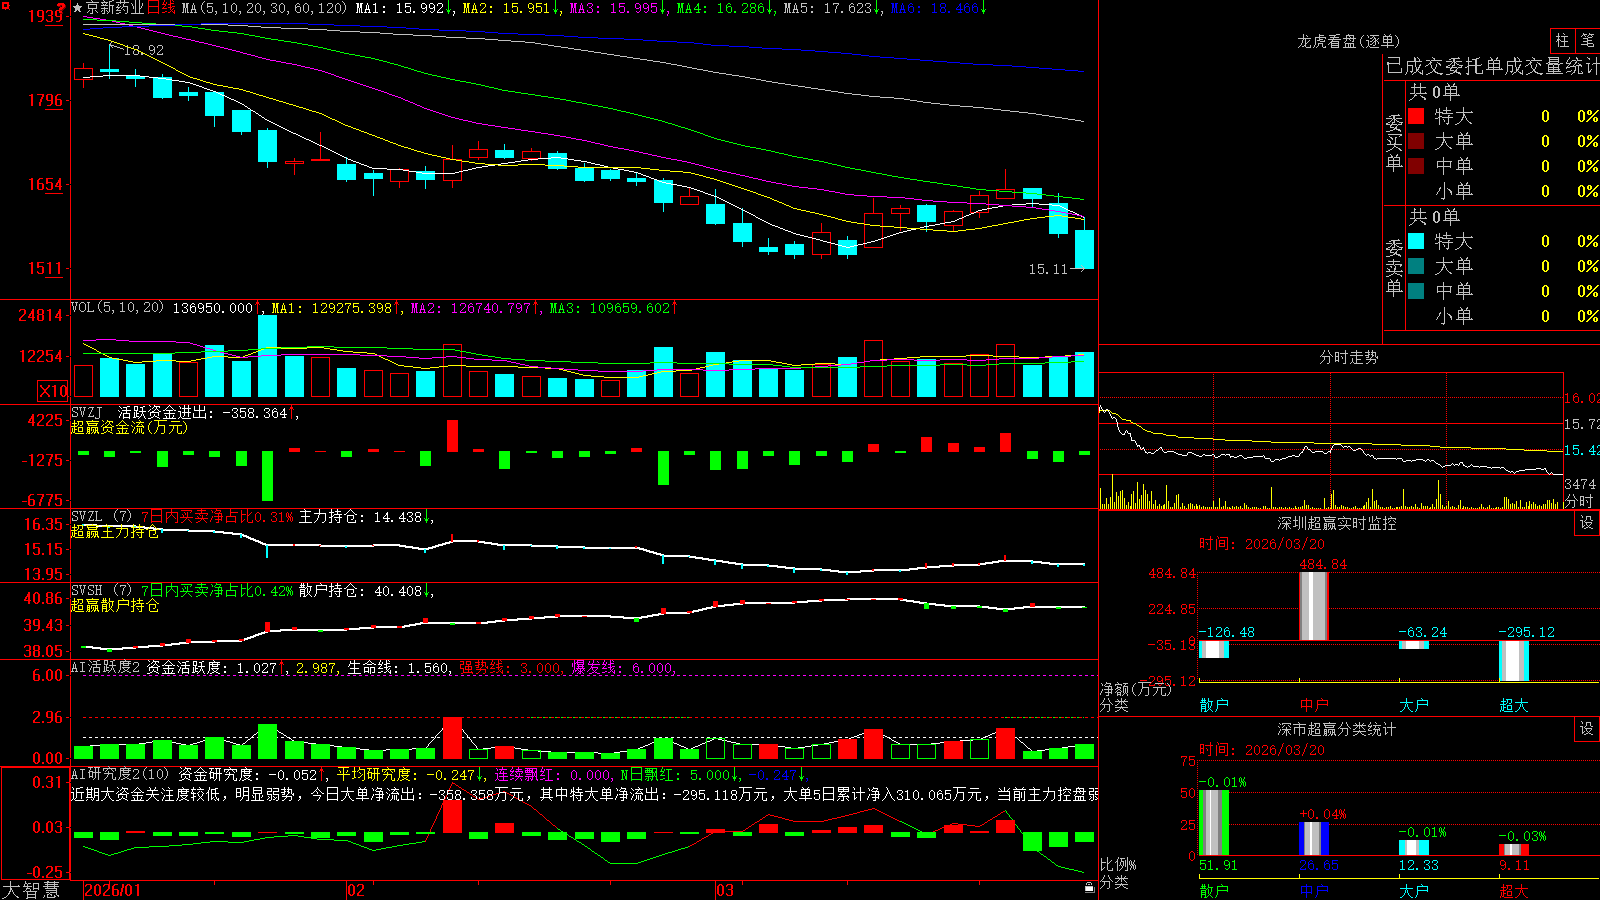Click the 强势线: 3.000 value
Viewport: 1600px width, 900px height.
tap(510, 667)
